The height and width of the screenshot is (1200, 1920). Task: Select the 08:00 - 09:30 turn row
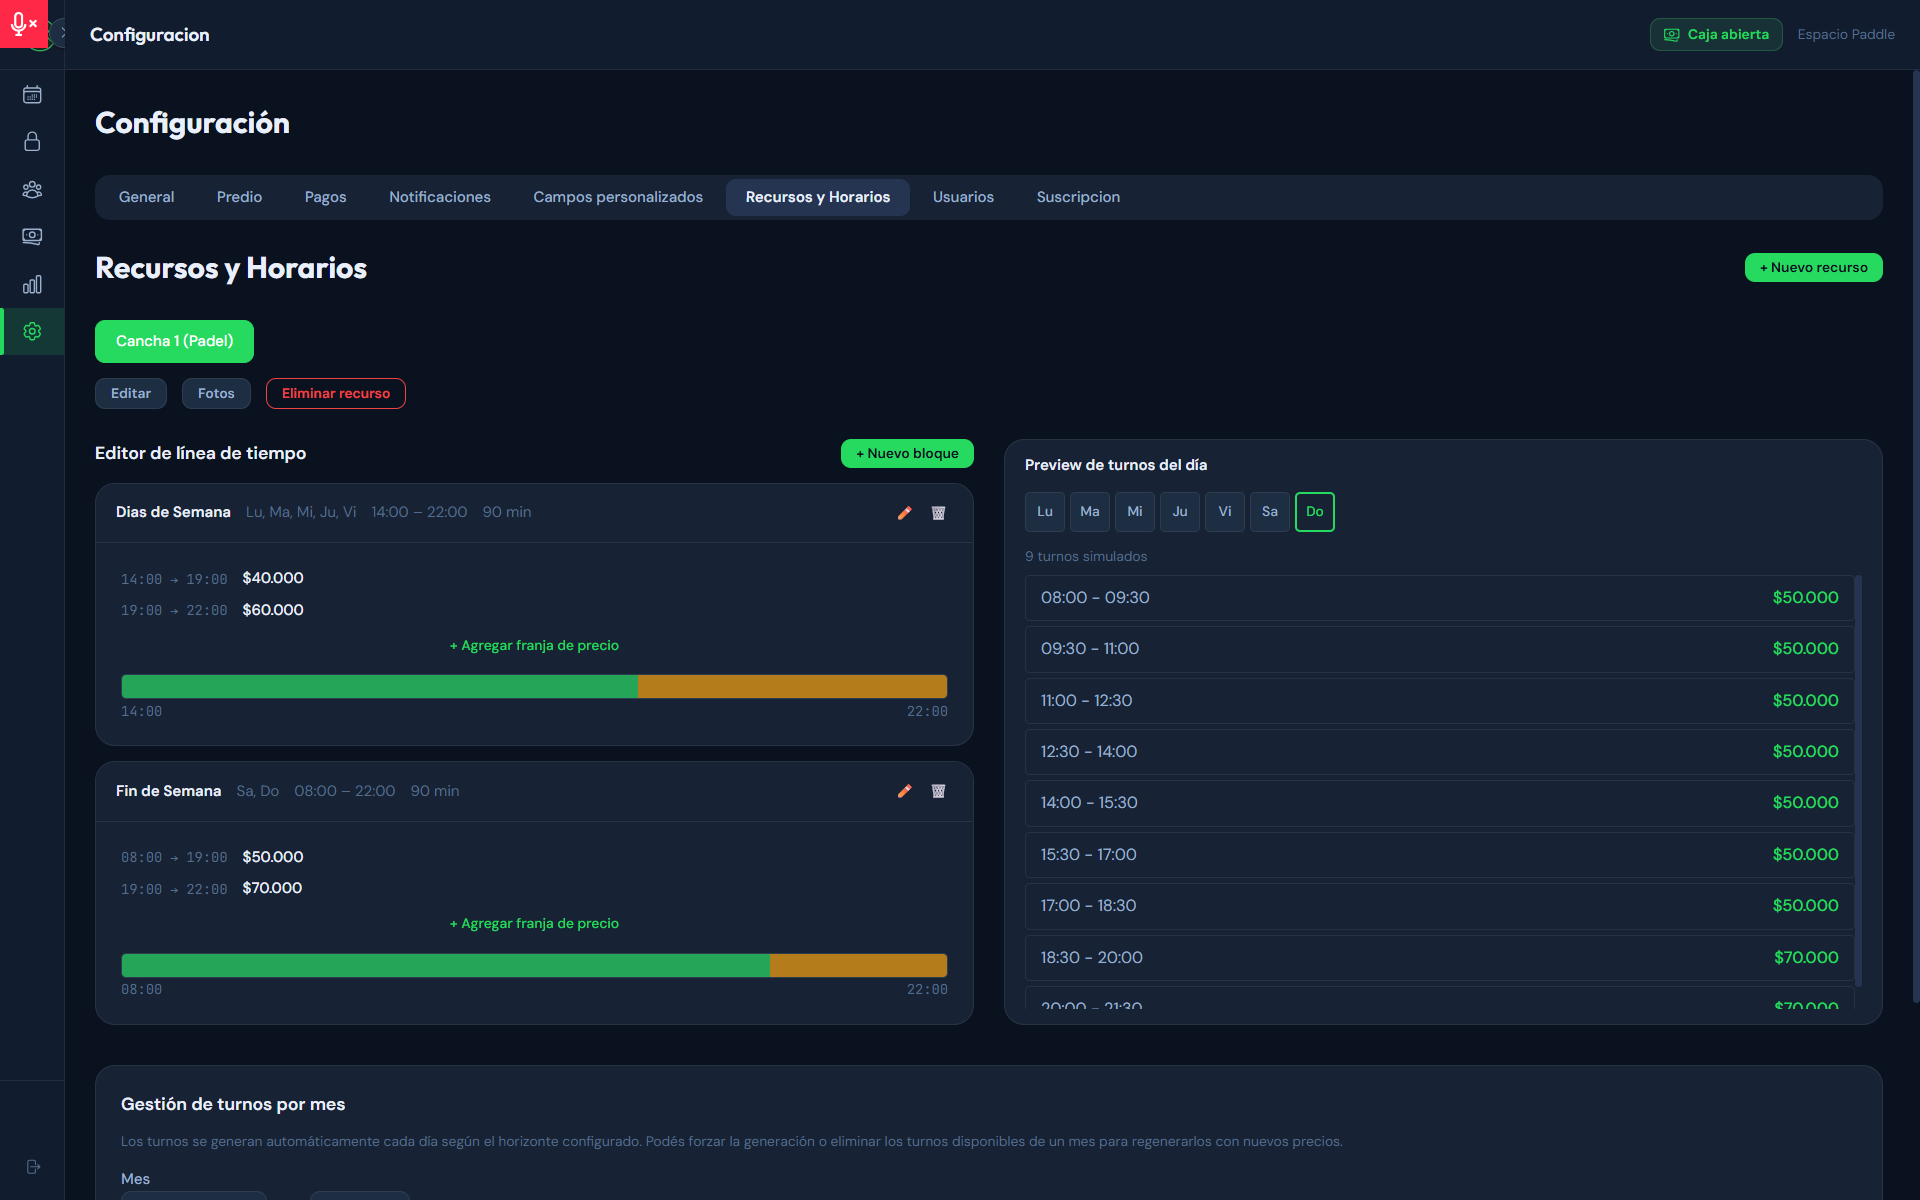tap(1439, 598)
